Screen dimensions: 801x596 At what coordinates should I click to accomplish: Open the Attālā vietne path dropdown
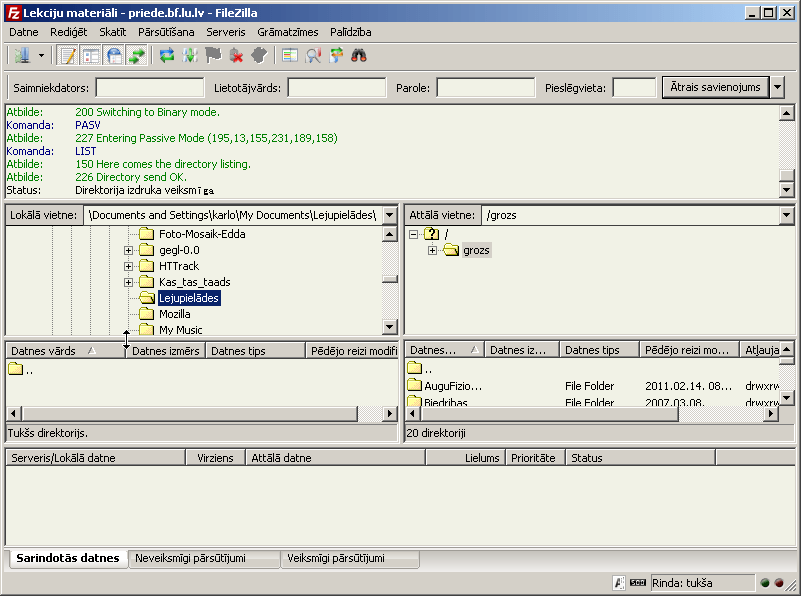tap(786, 215)
